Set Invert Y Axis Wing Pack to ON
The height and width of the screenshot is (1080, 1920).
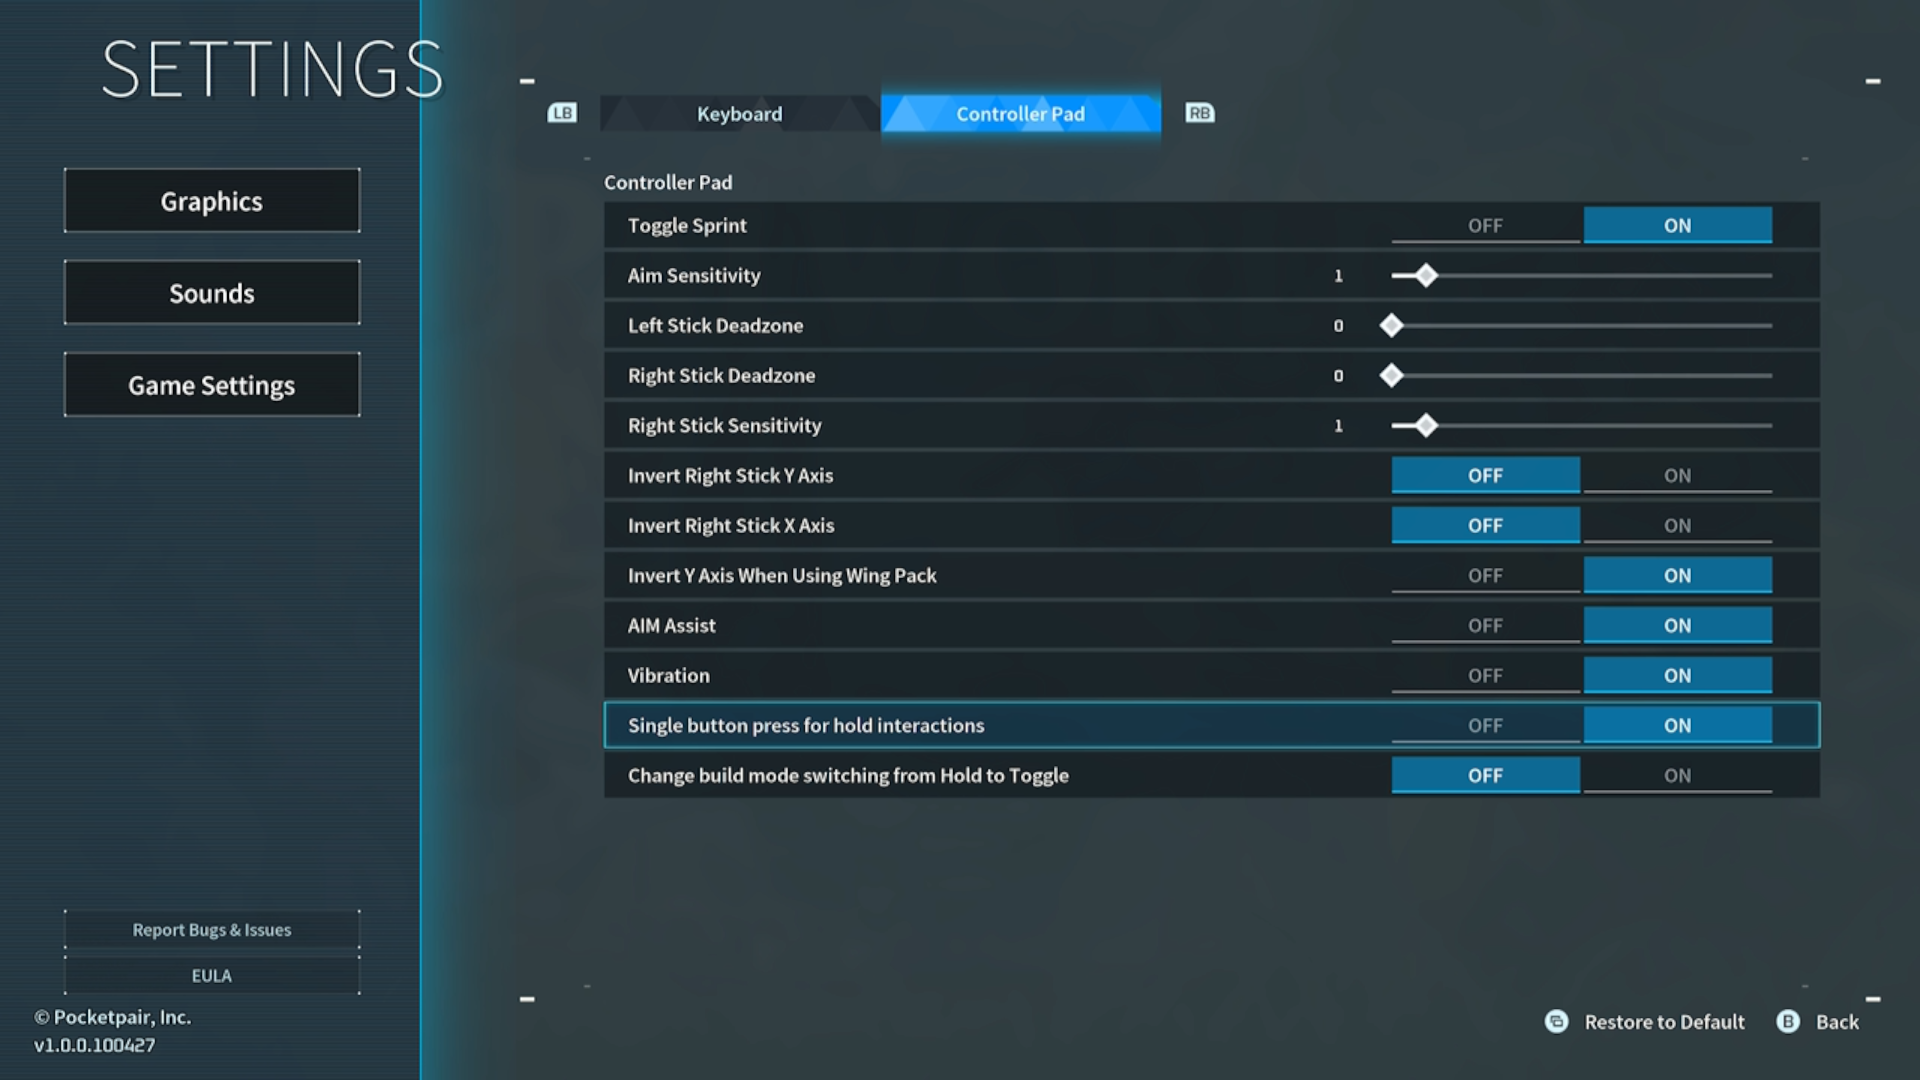[x=1677, y=575]
